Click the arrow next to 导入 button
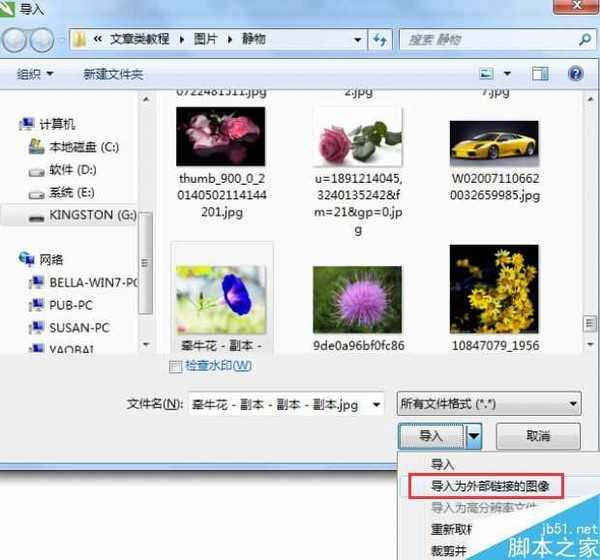This screenshot has width=600, height=560. pyautogui.click(x=475, y=436)
